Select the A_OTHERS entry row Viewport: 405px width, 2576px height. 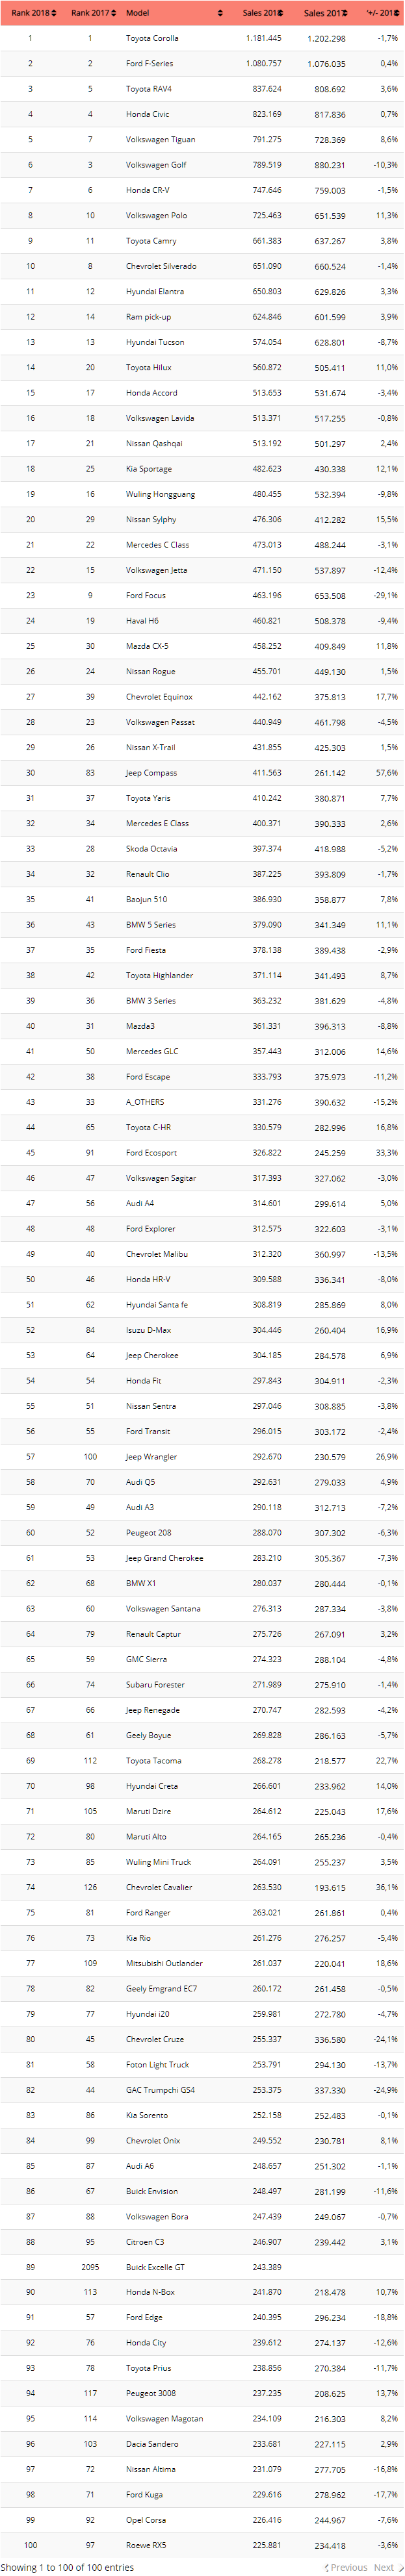[202, 1102]
